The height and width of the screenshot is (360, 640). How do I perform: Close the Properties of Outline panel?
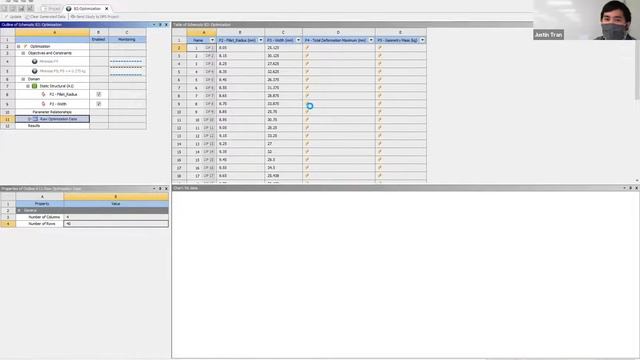[x=166, y=189]
